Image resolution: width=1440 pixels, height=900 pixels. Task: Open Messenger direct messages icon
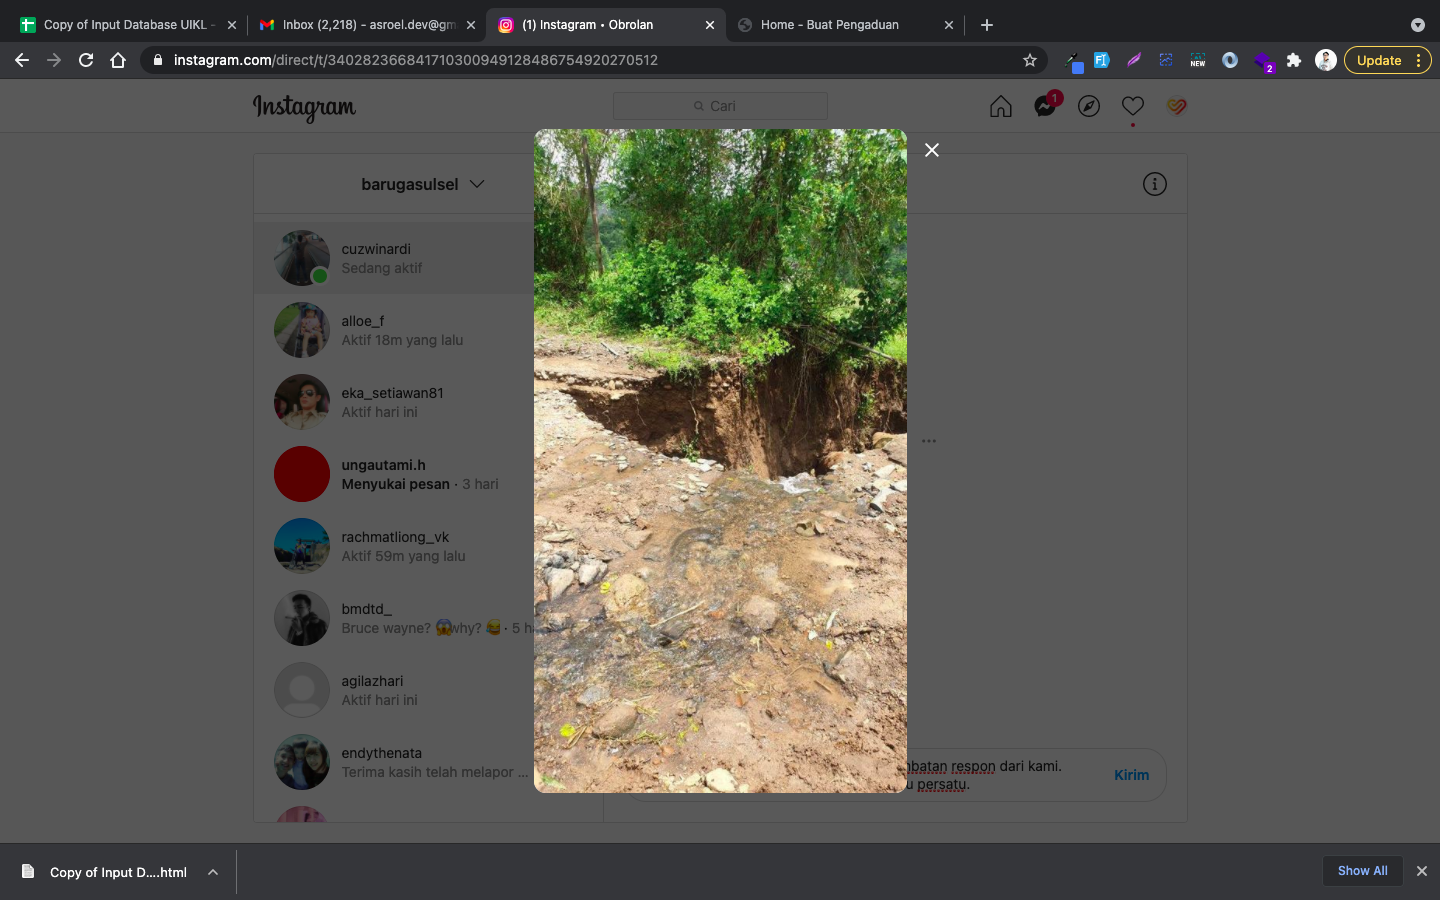(x=1046, y=105)
